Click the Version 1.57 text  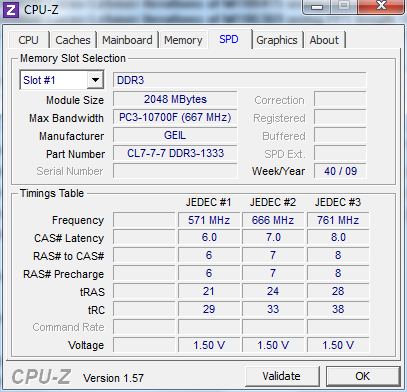pos(113,378)
